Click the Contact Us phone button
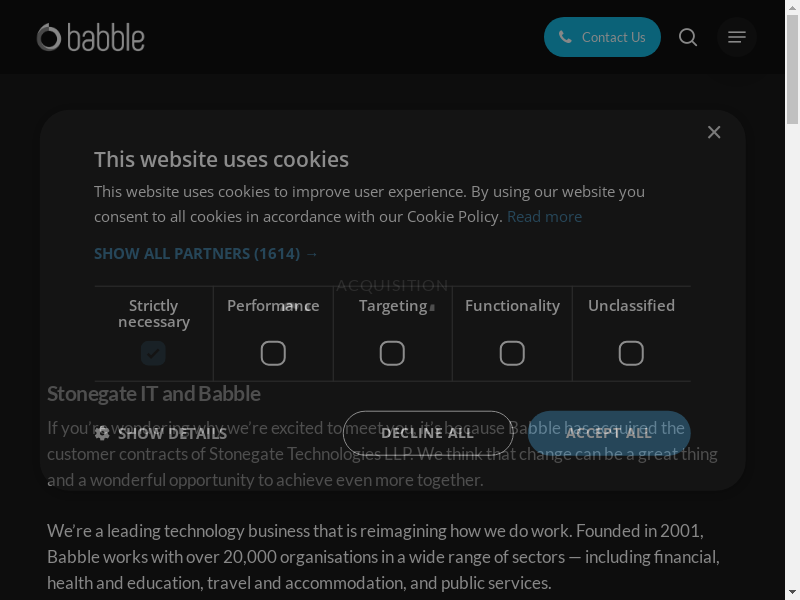Viewport: 800px width, 600px height. [602, 37]
